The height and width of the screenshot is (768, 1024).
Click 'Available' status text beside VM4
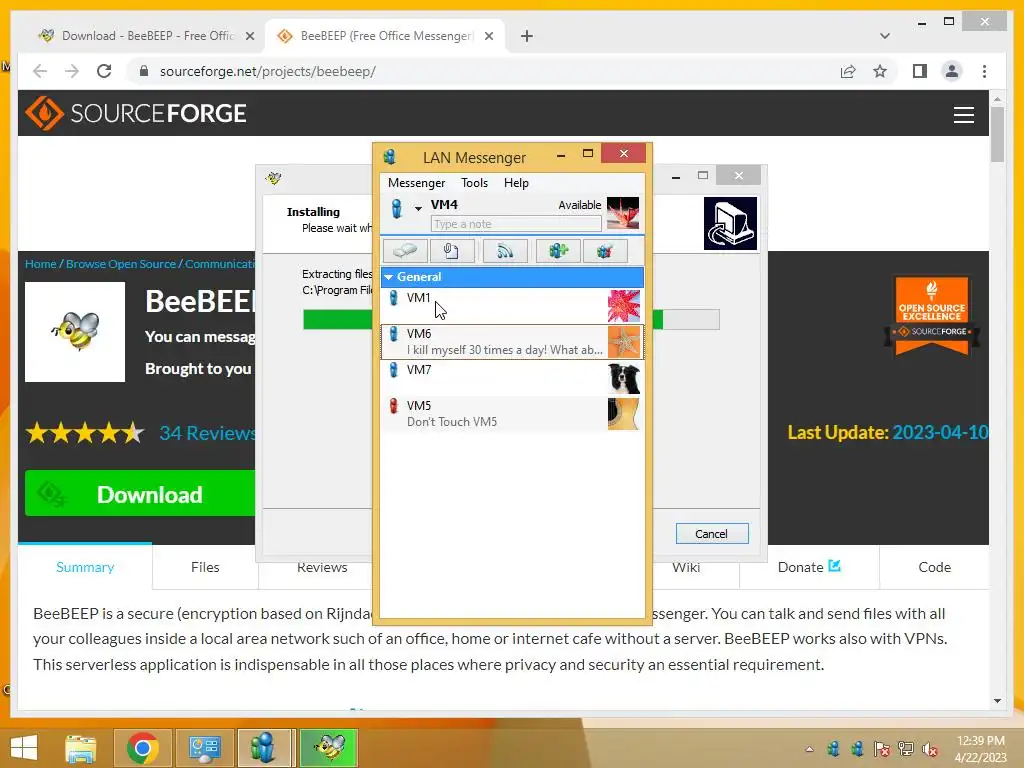(x=579, y=205)
